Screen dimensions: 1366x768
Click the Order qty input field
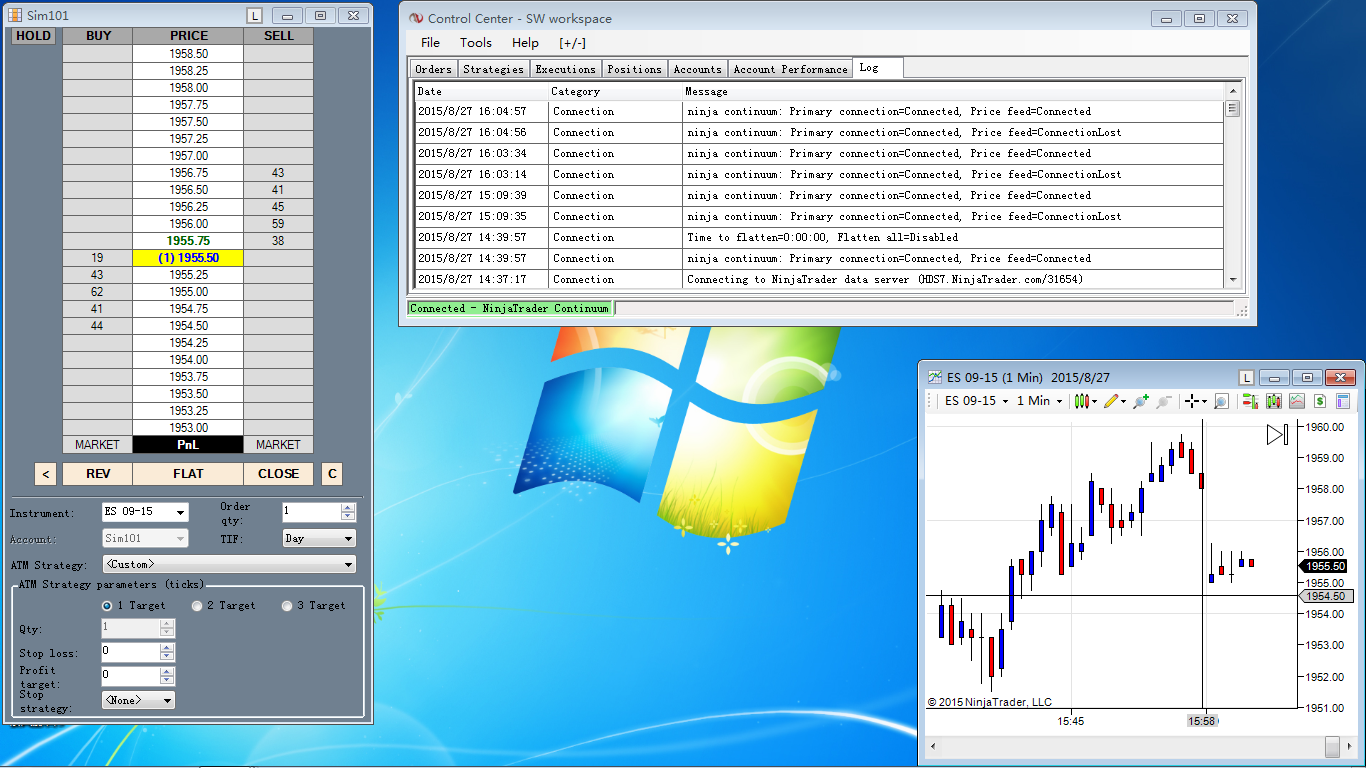click(312, 512)
